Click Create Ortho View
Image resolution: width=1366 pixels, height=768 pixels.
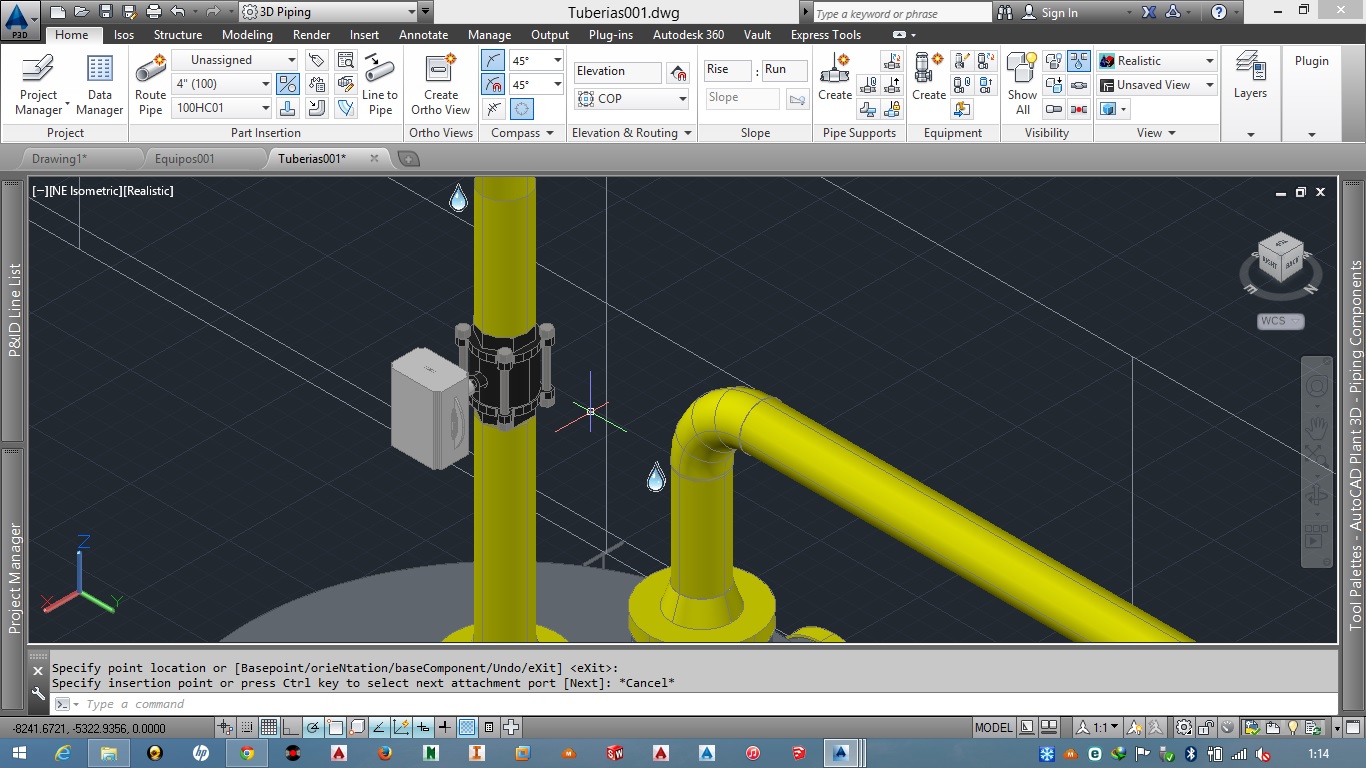point(440,85)
